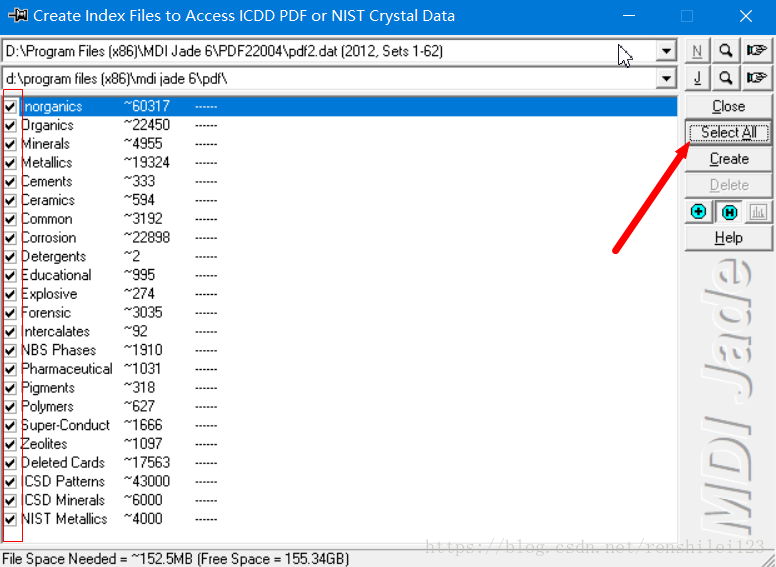Uncheck the Pharmaceutical checkbox
The image size is (776, 567).
(10, 370)
